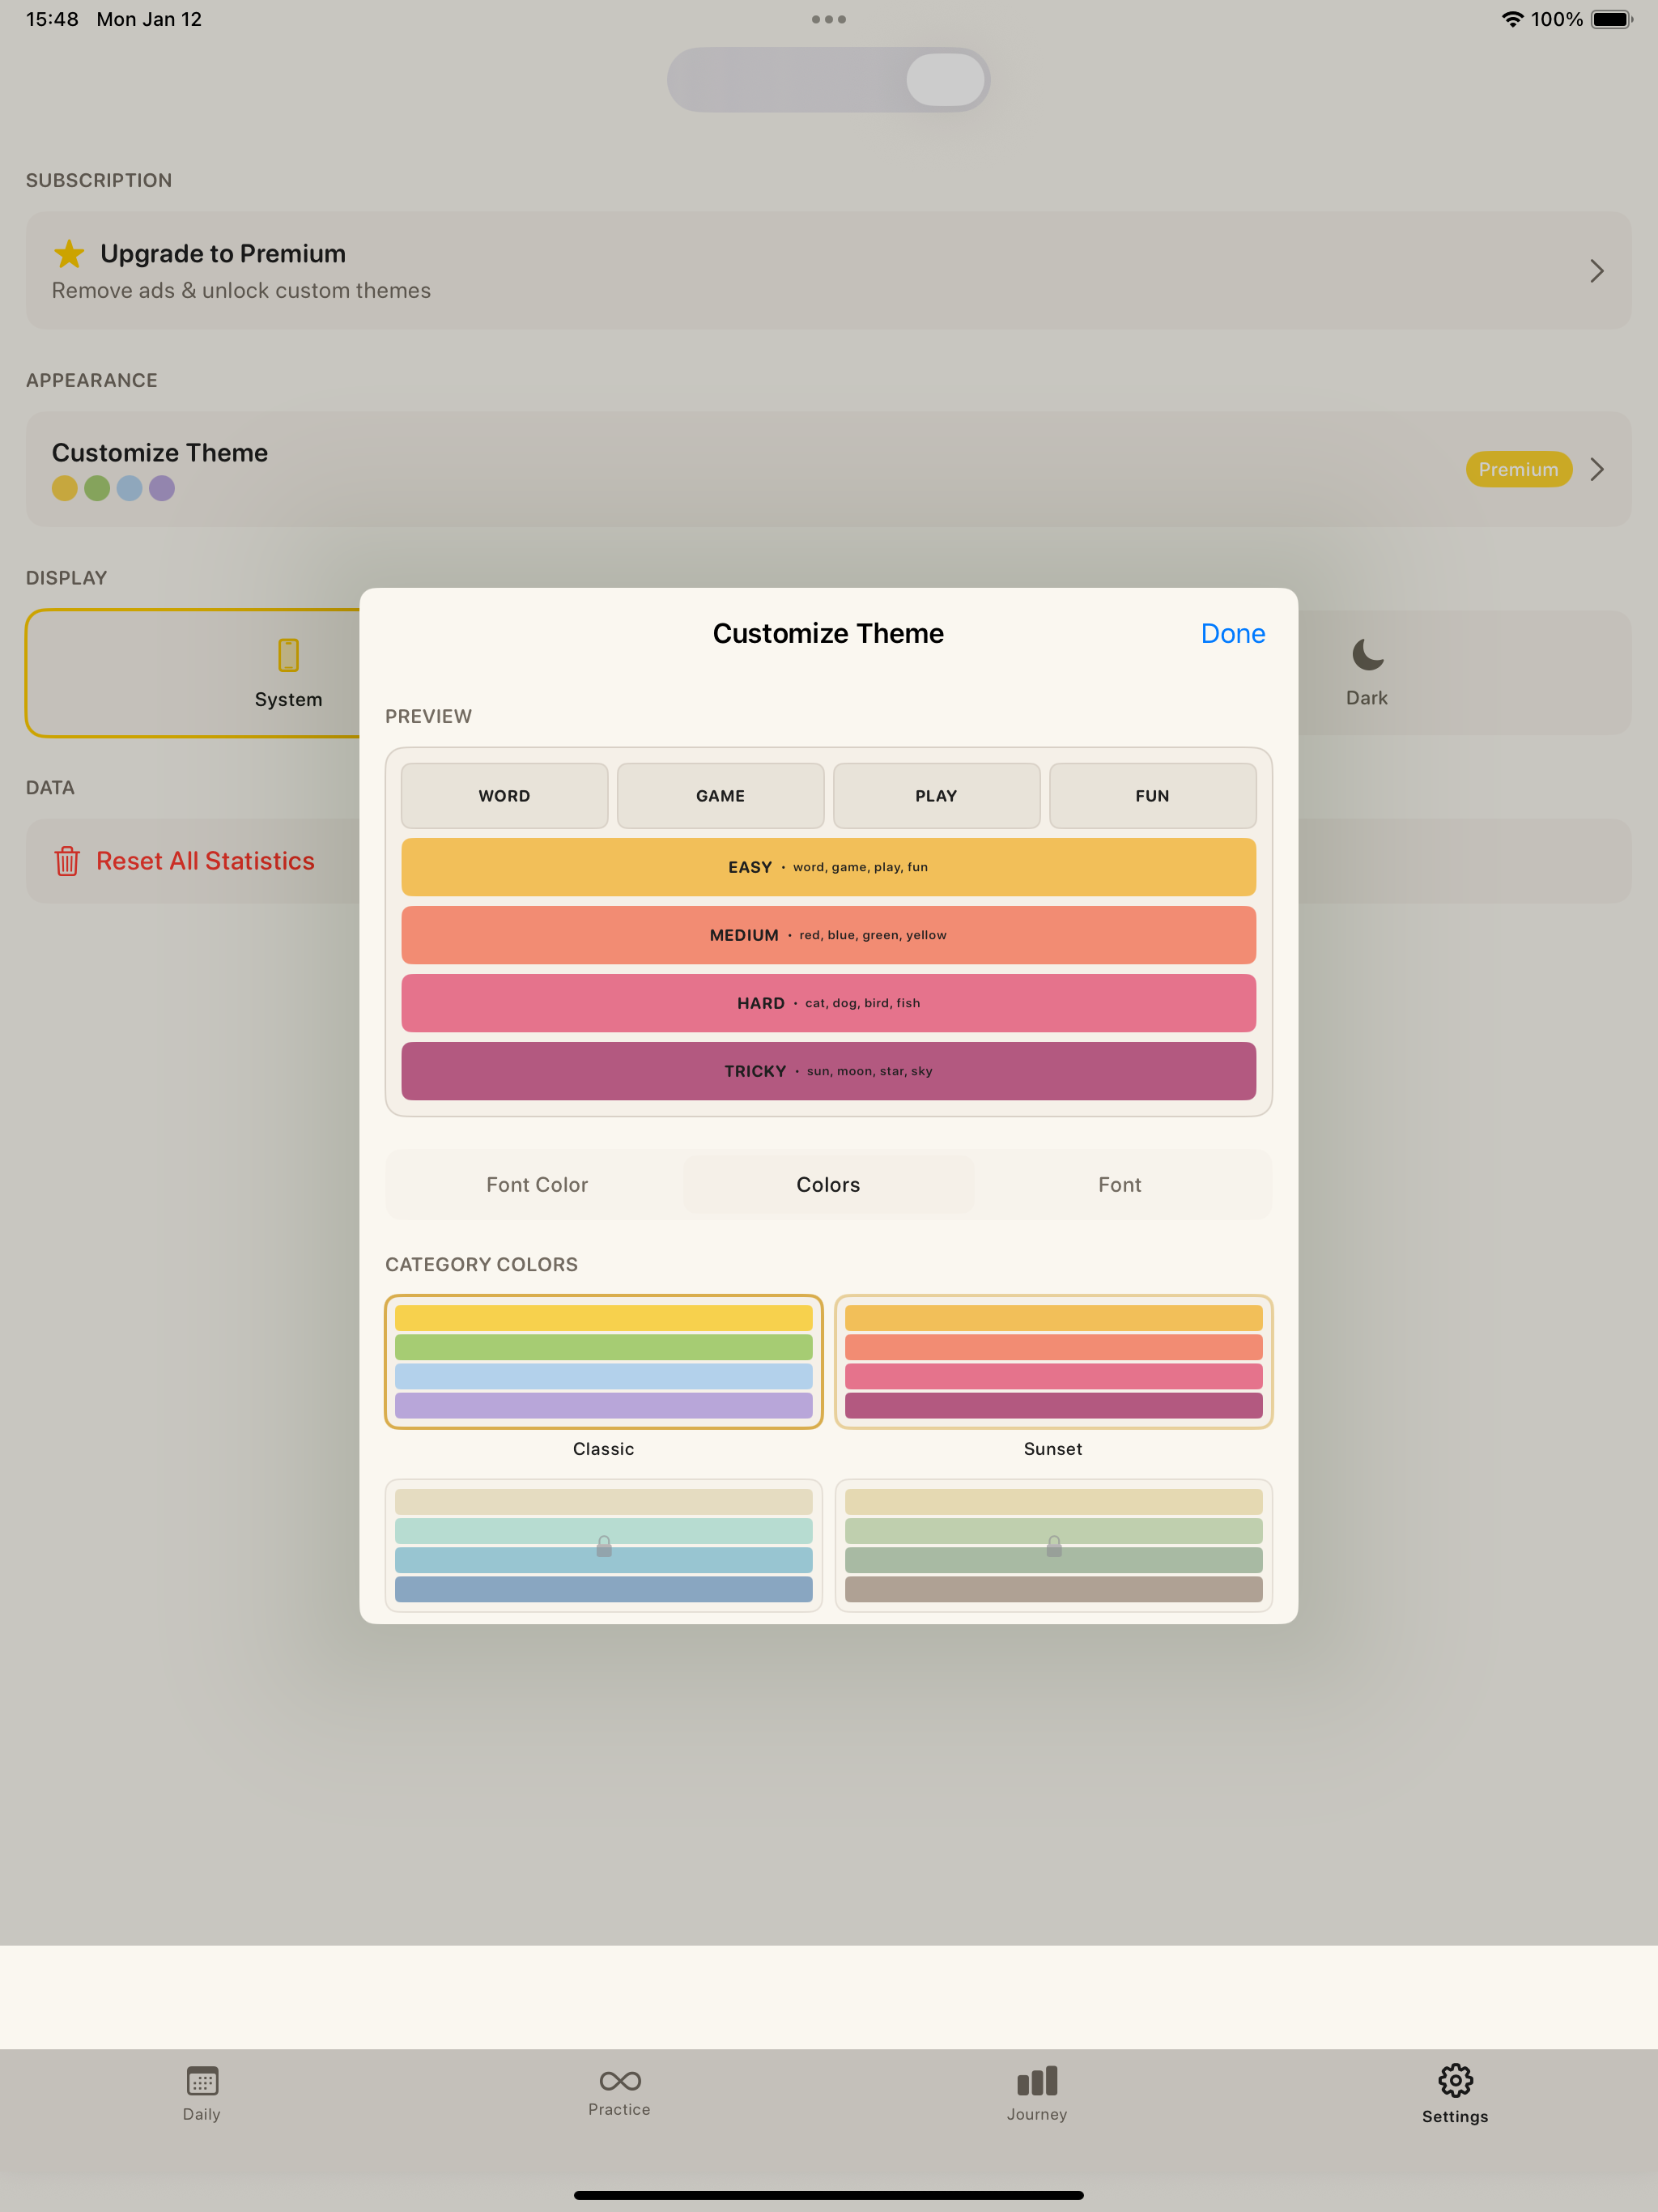
Task: Open the Daily calendar tab icon
Action: click(x=202, y=2081)
